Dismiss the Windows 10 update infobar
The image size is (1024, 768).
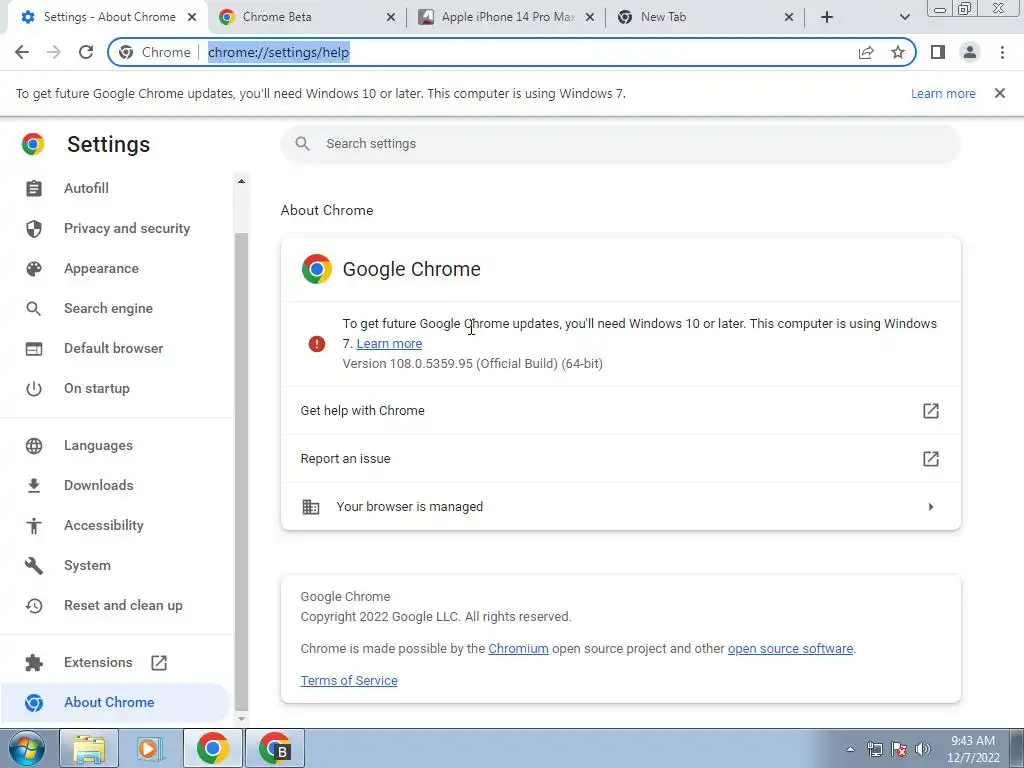1000,93
